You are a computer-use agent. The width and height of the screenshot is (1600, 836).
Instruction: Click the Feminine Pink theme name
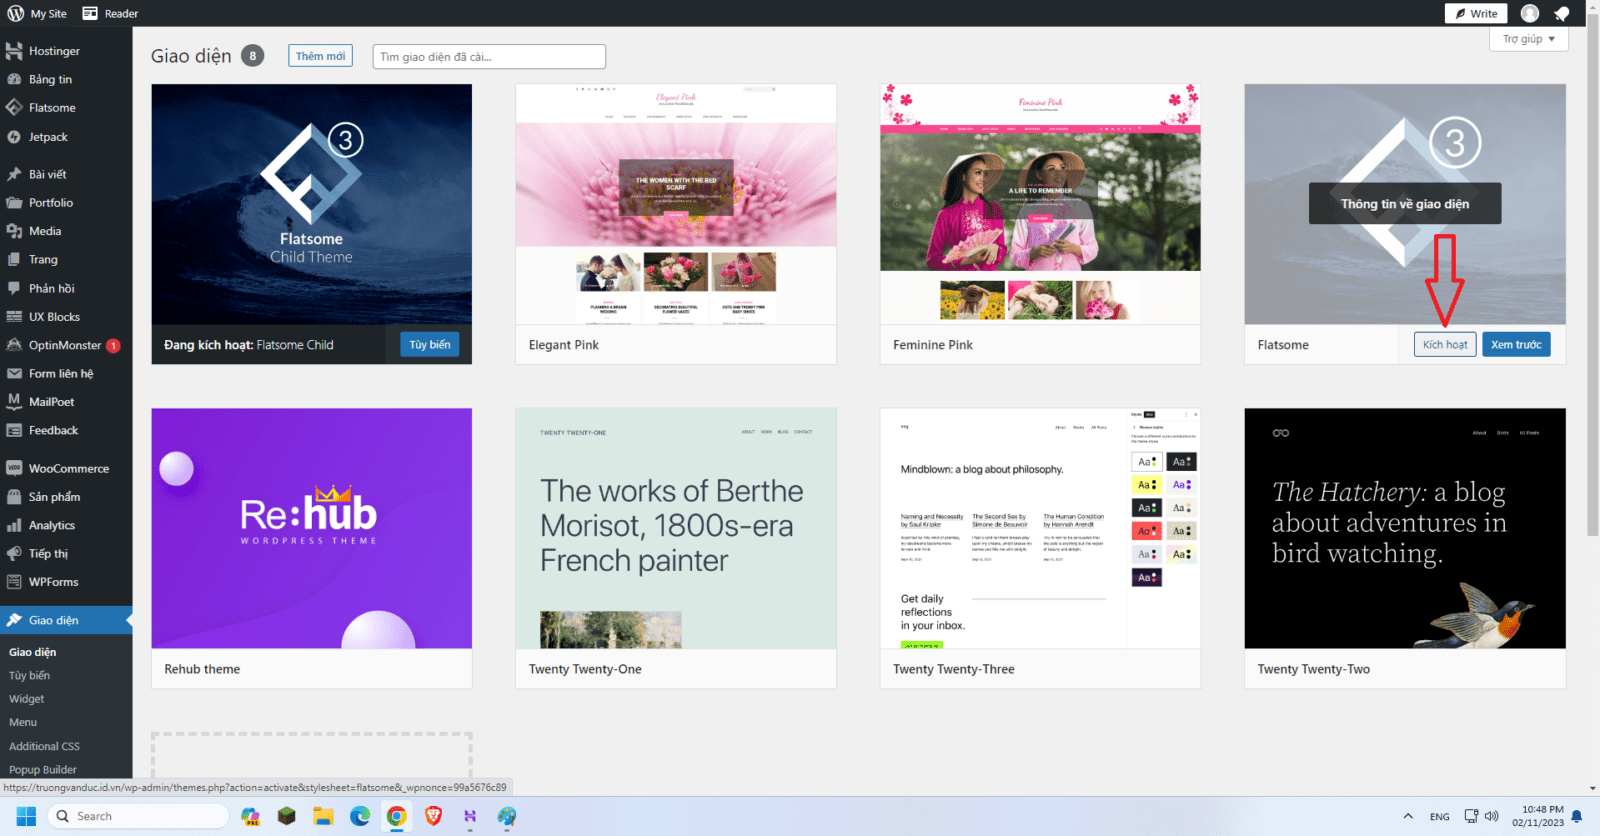tap(933, 345)
